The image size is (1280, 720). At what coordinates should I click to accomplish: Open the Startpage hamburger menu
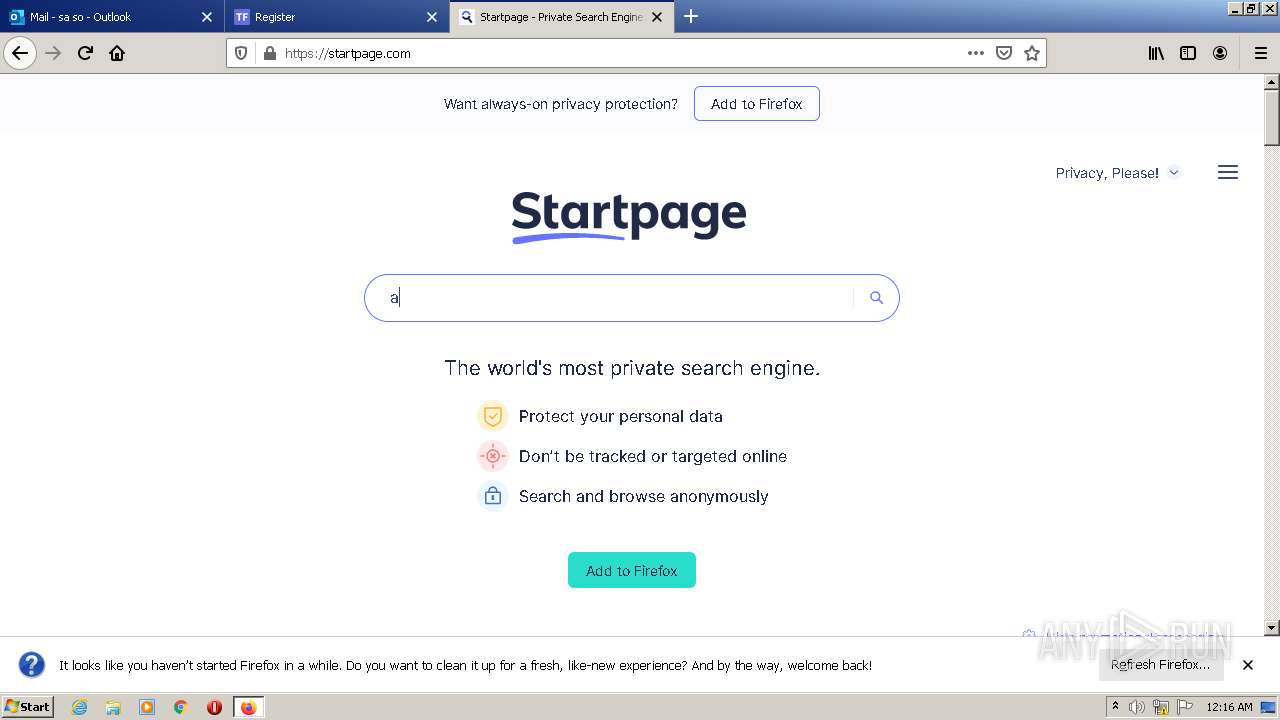(x=1228, y=172)
